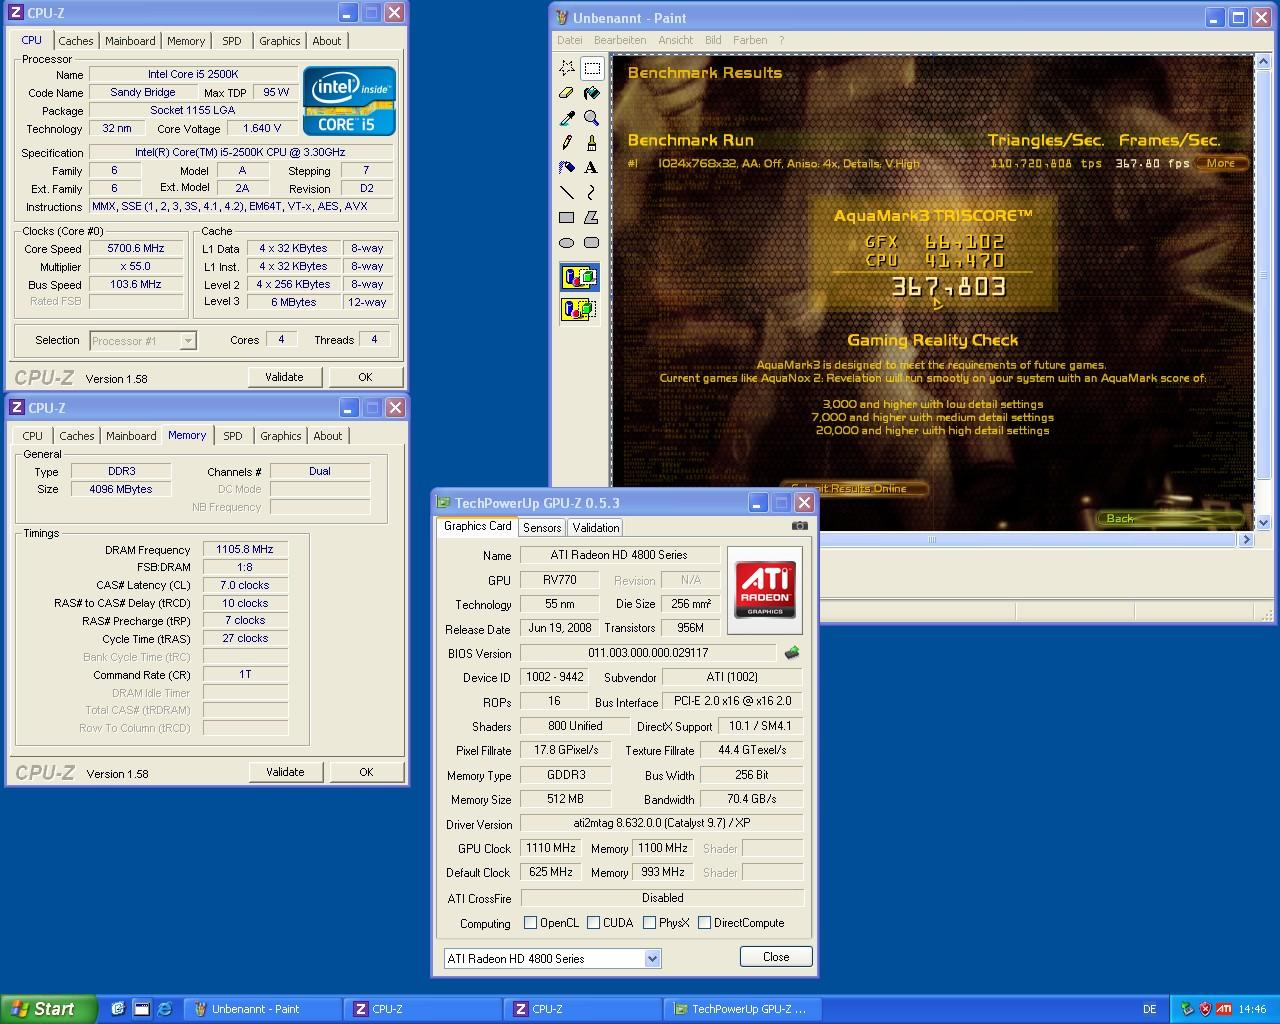This screenshot has height=1024, width=1280.
Task: Click the Close button in GPU-Z
Action: click(x=776, y=957)
